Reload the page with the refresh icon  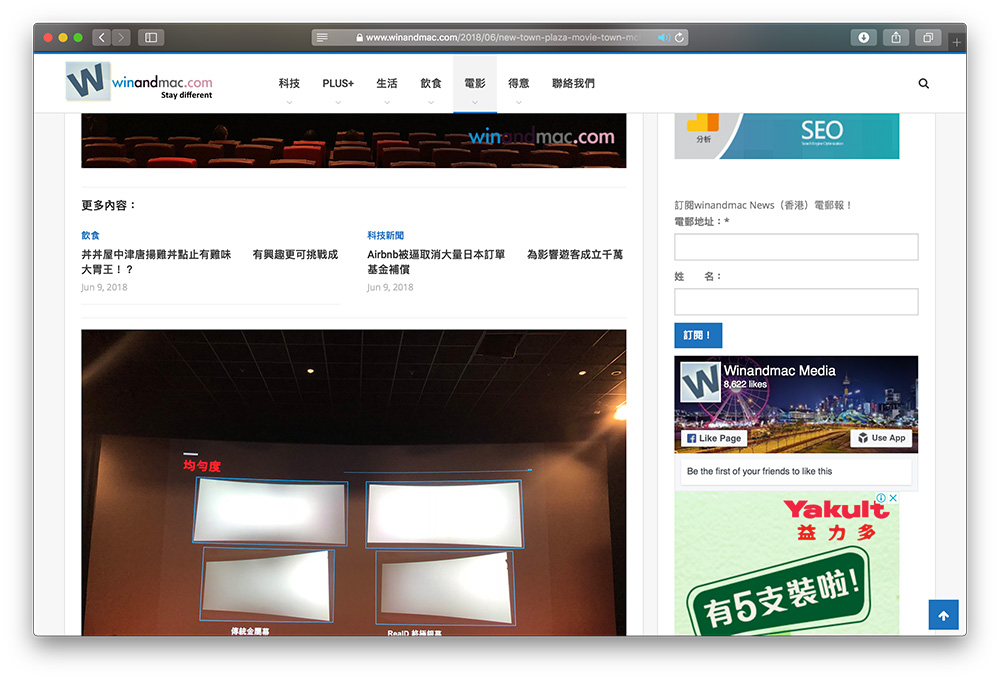click(680, 37)
